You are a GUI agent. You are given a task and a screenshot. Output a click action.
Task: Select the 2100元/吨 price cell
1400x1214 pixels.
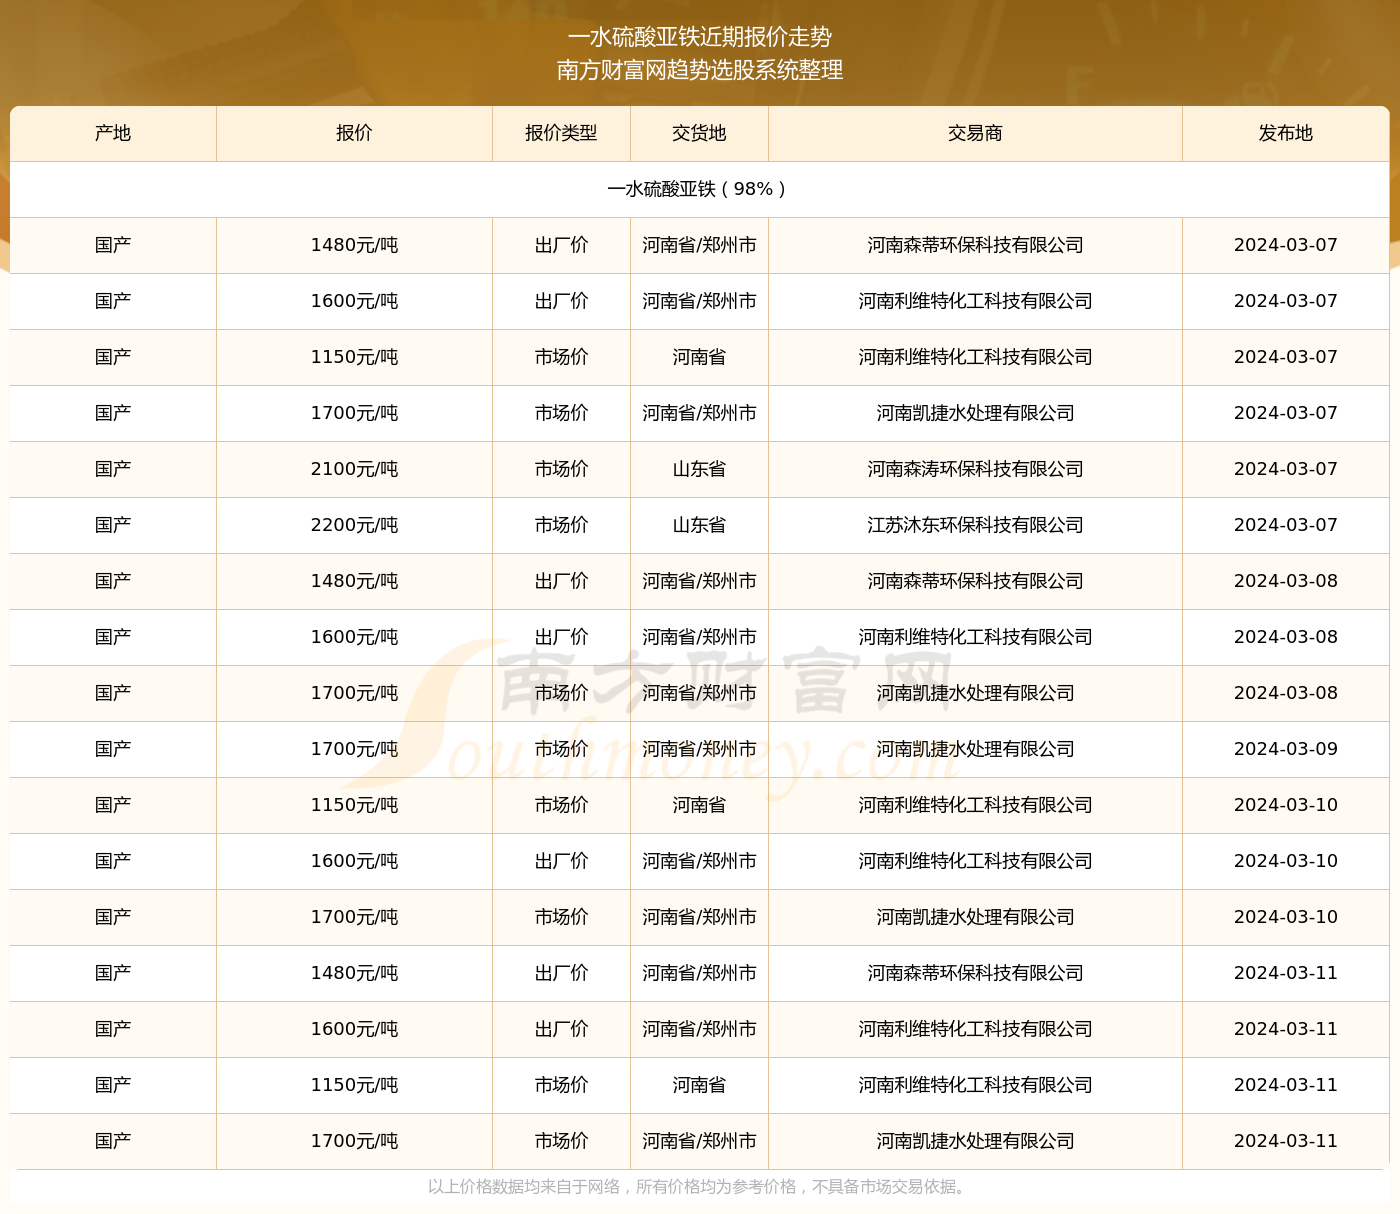(354, 469)
